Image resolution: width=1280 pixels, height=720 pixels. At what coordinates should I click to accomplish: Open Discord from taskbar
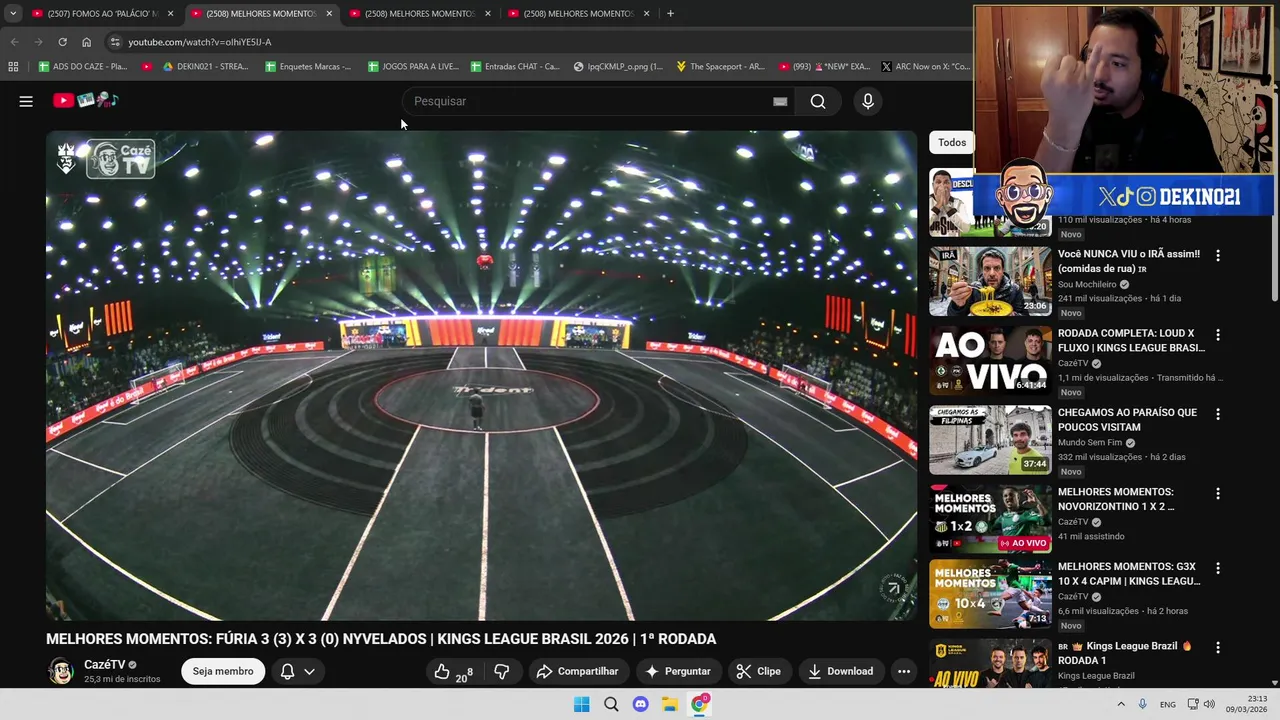coord(641,704)
